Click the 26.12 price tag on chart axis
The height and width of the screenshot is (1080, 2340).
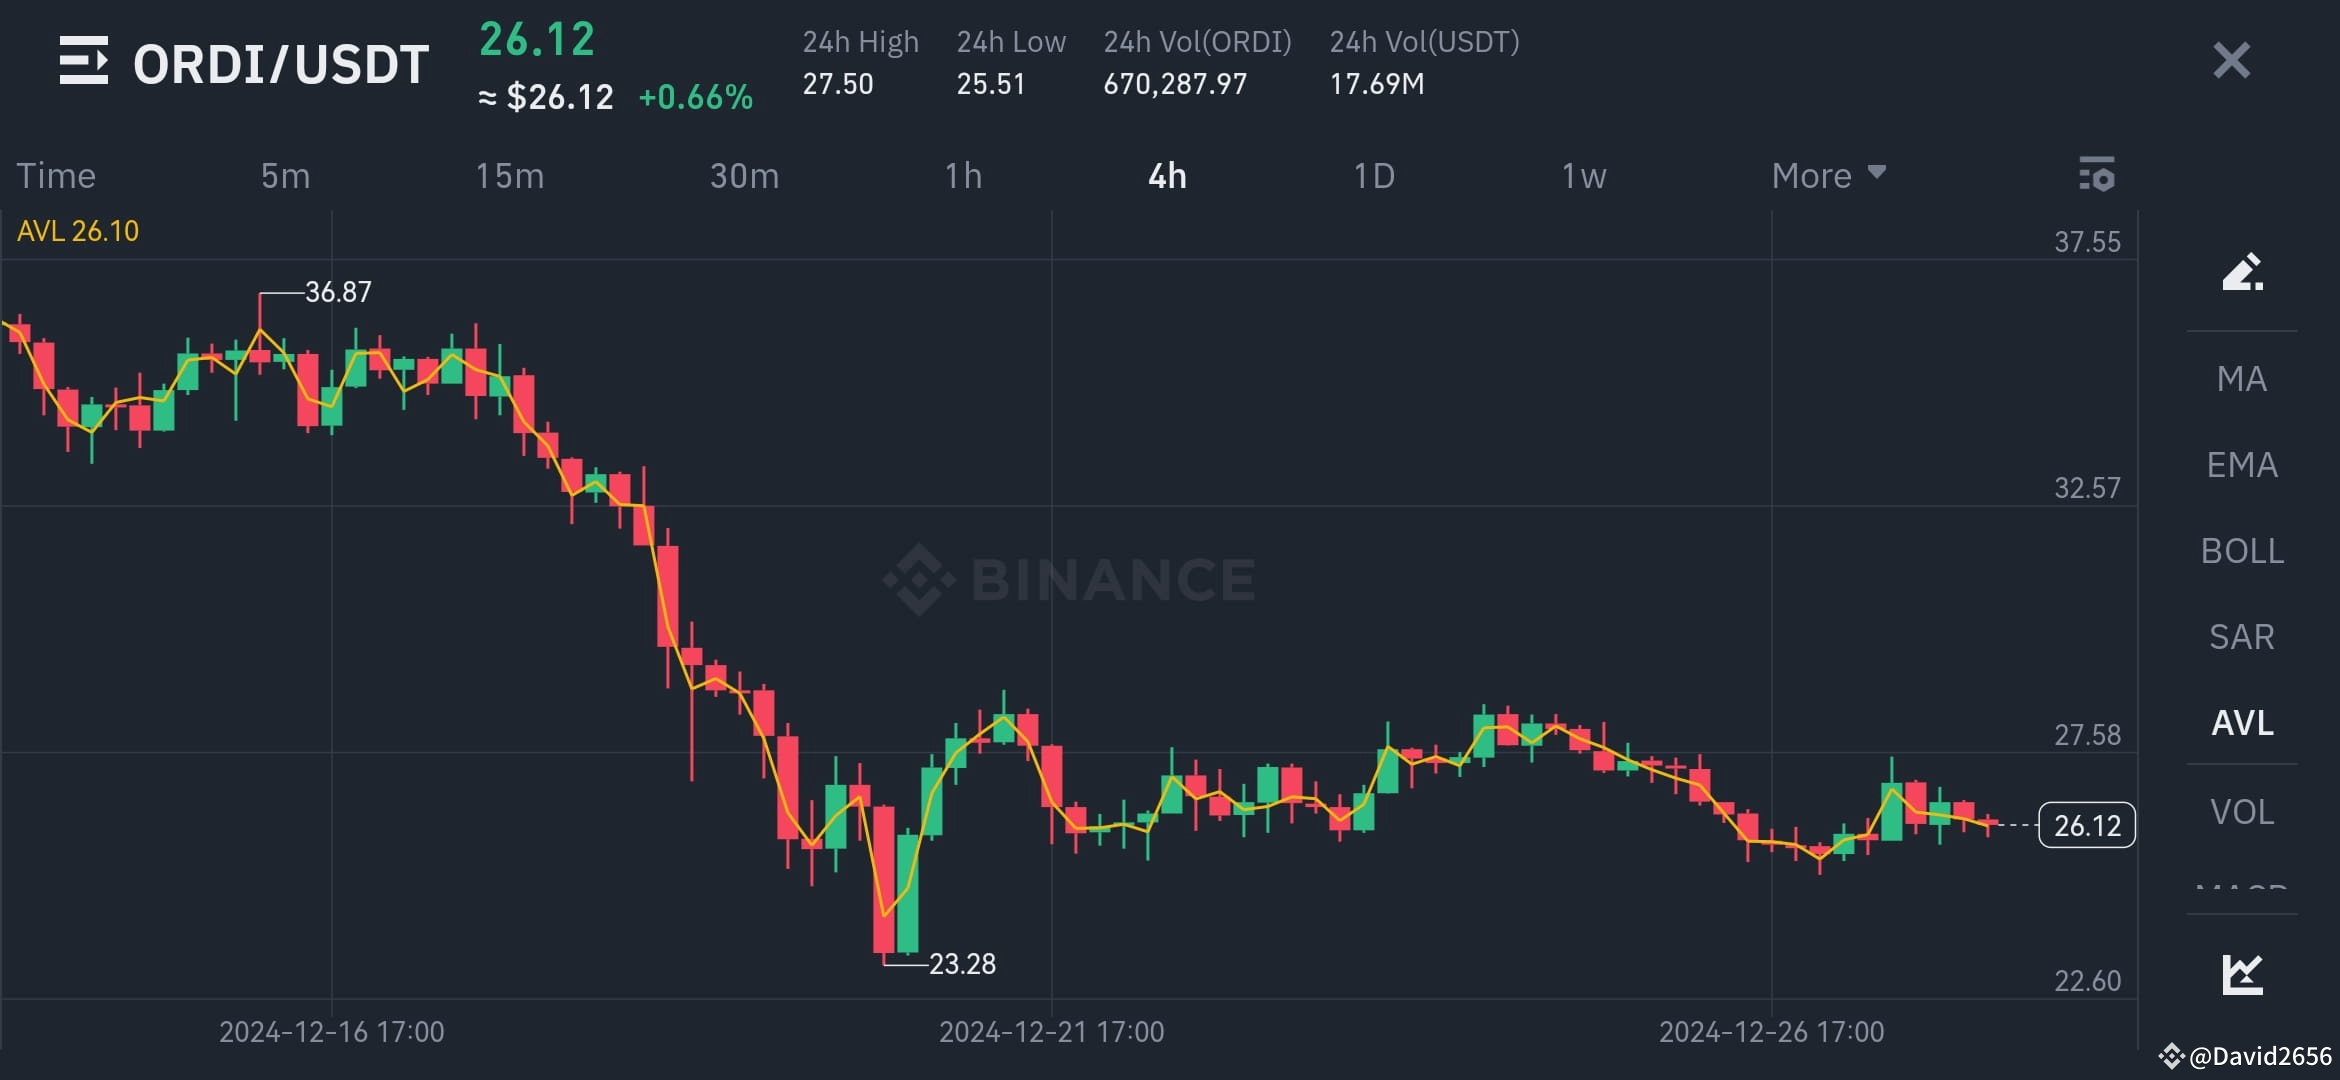2087,825
